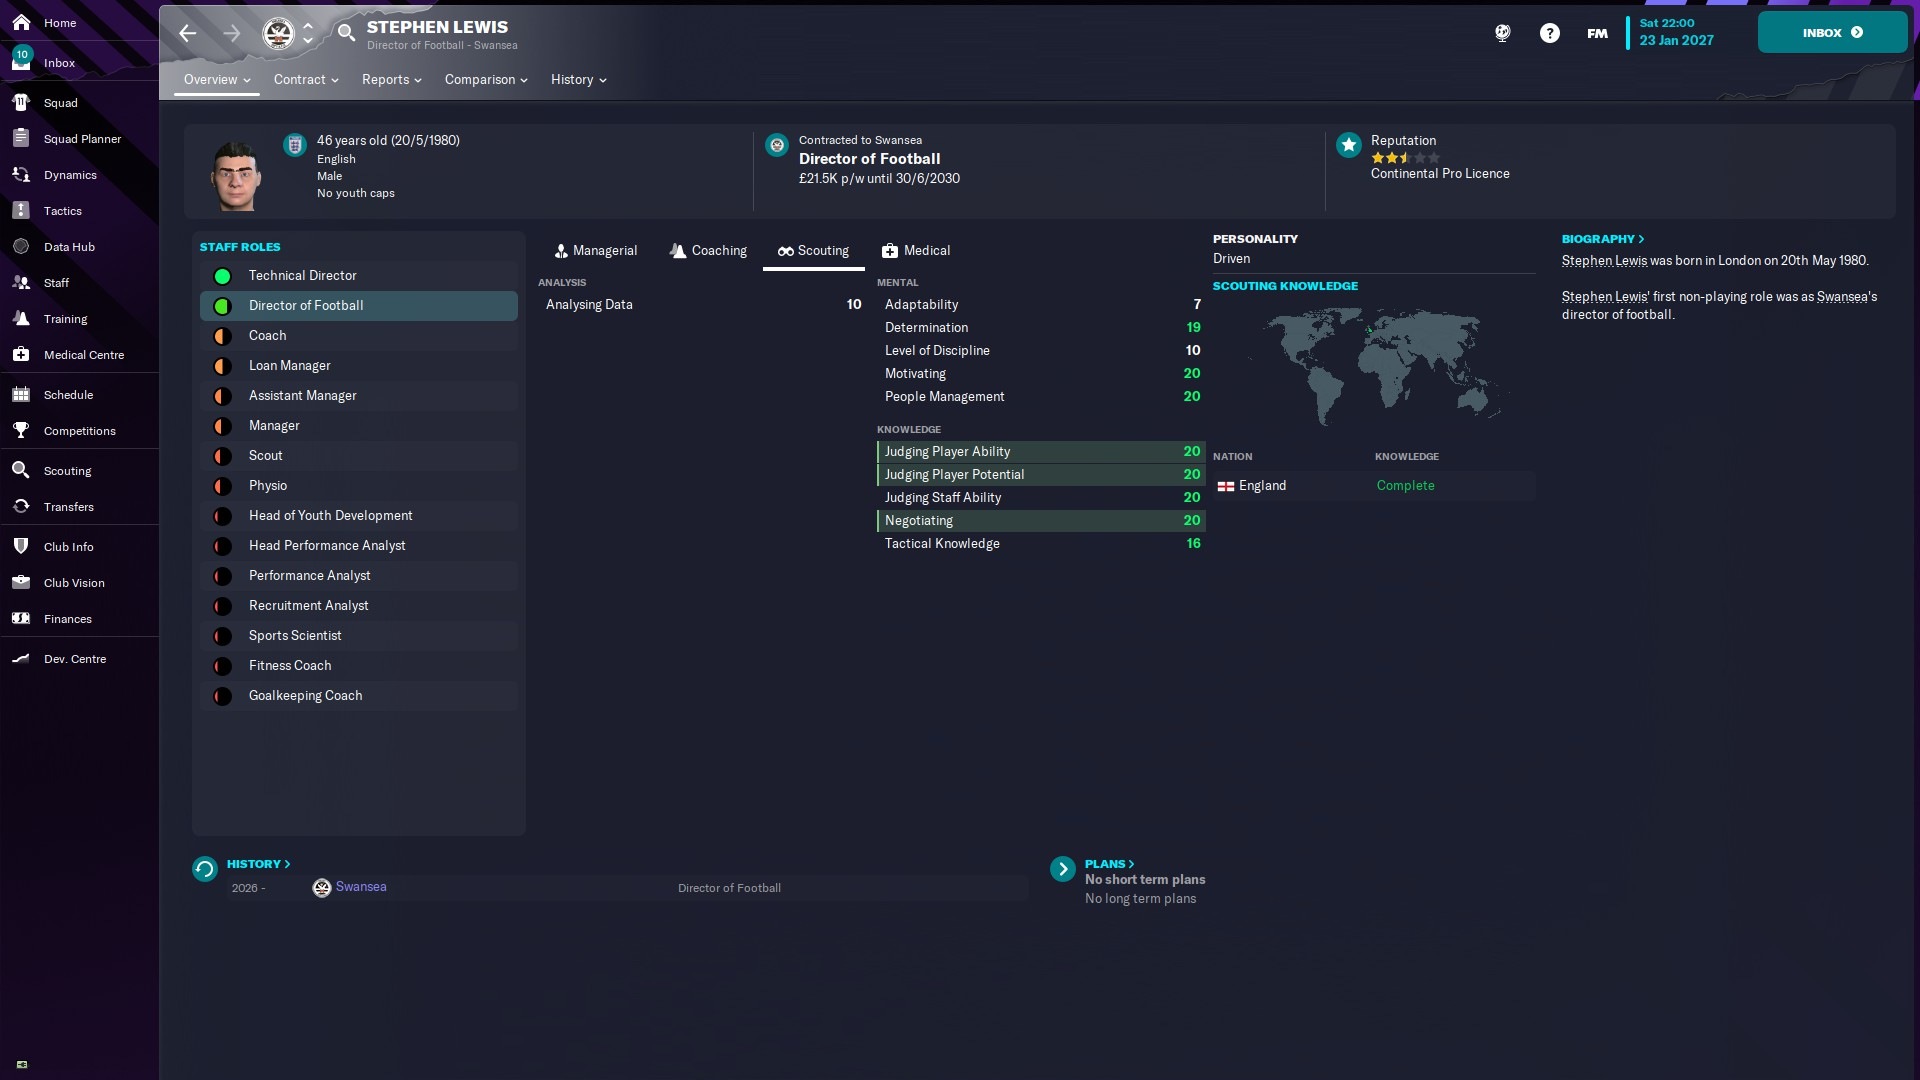Image resolution: width=1920 pixels, height=1080 pixels.
Task: Open History dropdown menu in tab bar
Action: tap(578, 79)
